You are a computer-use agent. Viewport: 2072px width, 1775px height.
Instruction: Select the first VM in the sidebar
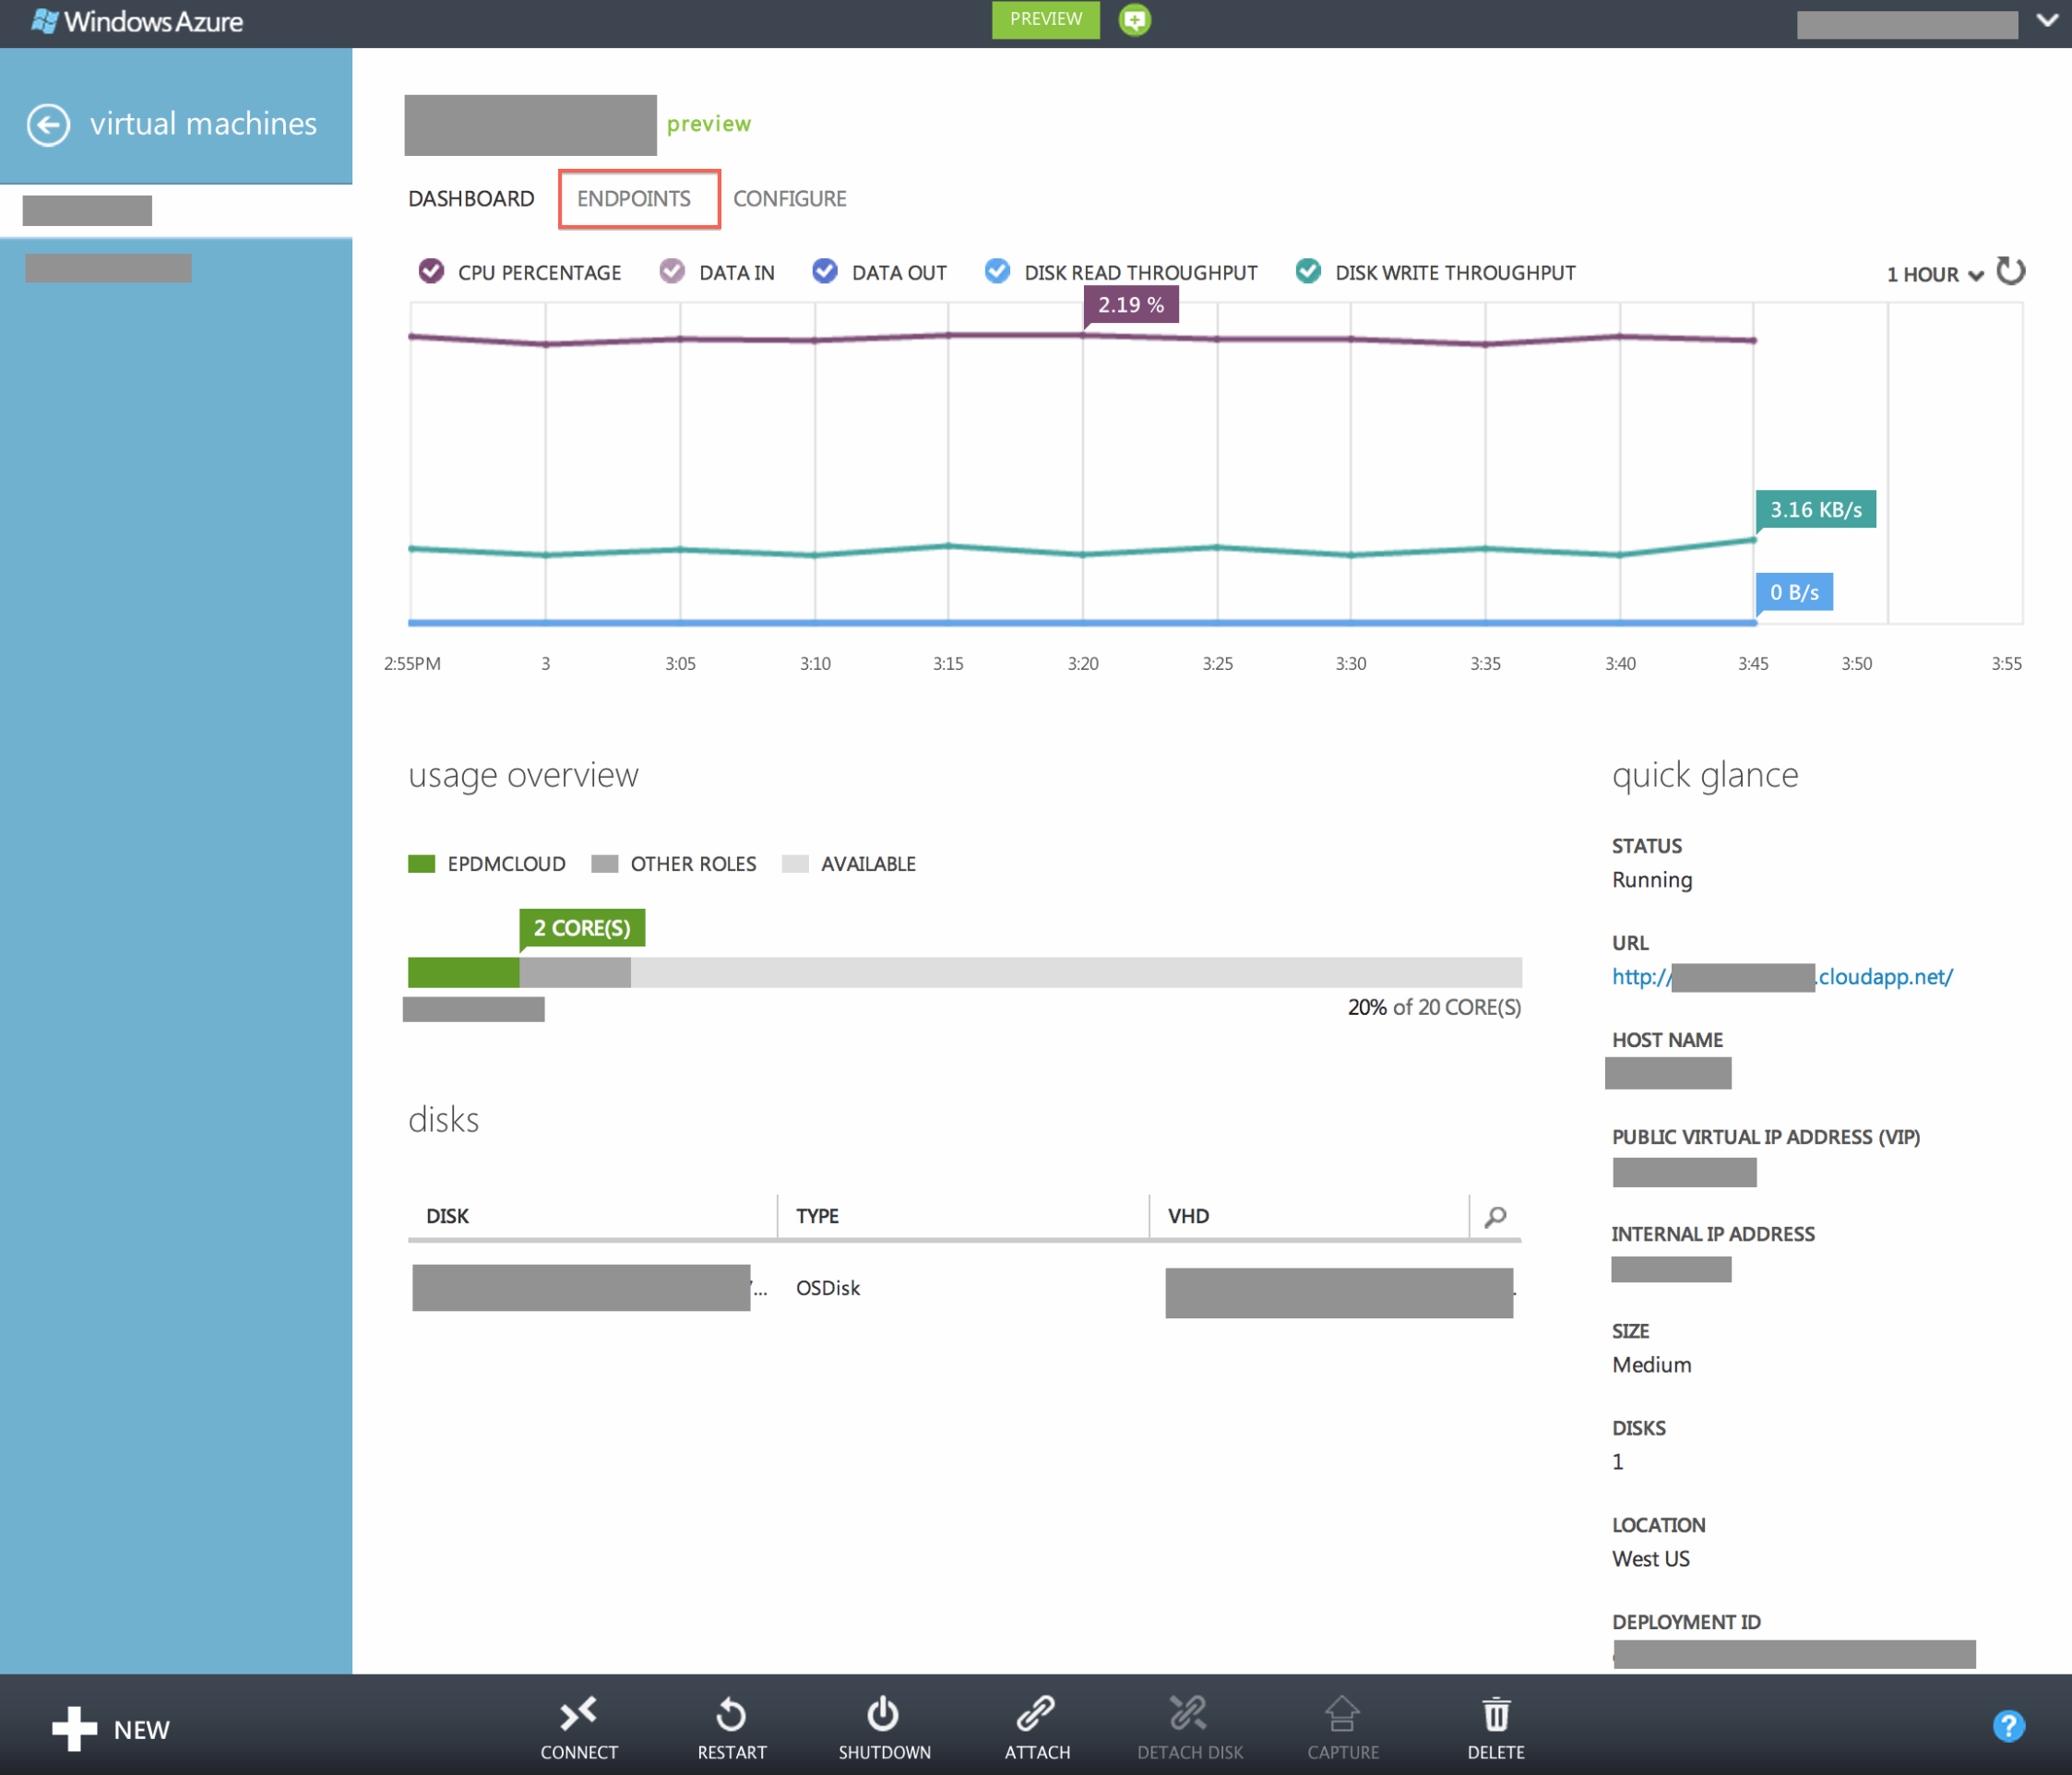tap(176, 211)
